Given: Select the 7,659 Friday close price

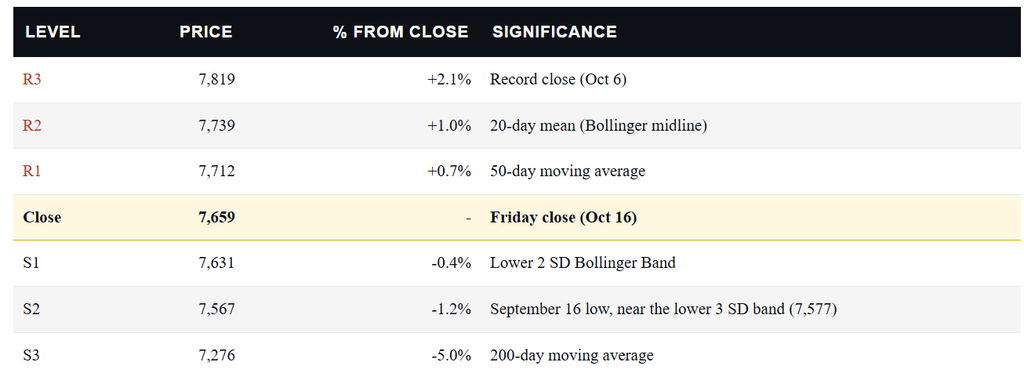Looking at the screenshot, I should [x=216, y=218].
